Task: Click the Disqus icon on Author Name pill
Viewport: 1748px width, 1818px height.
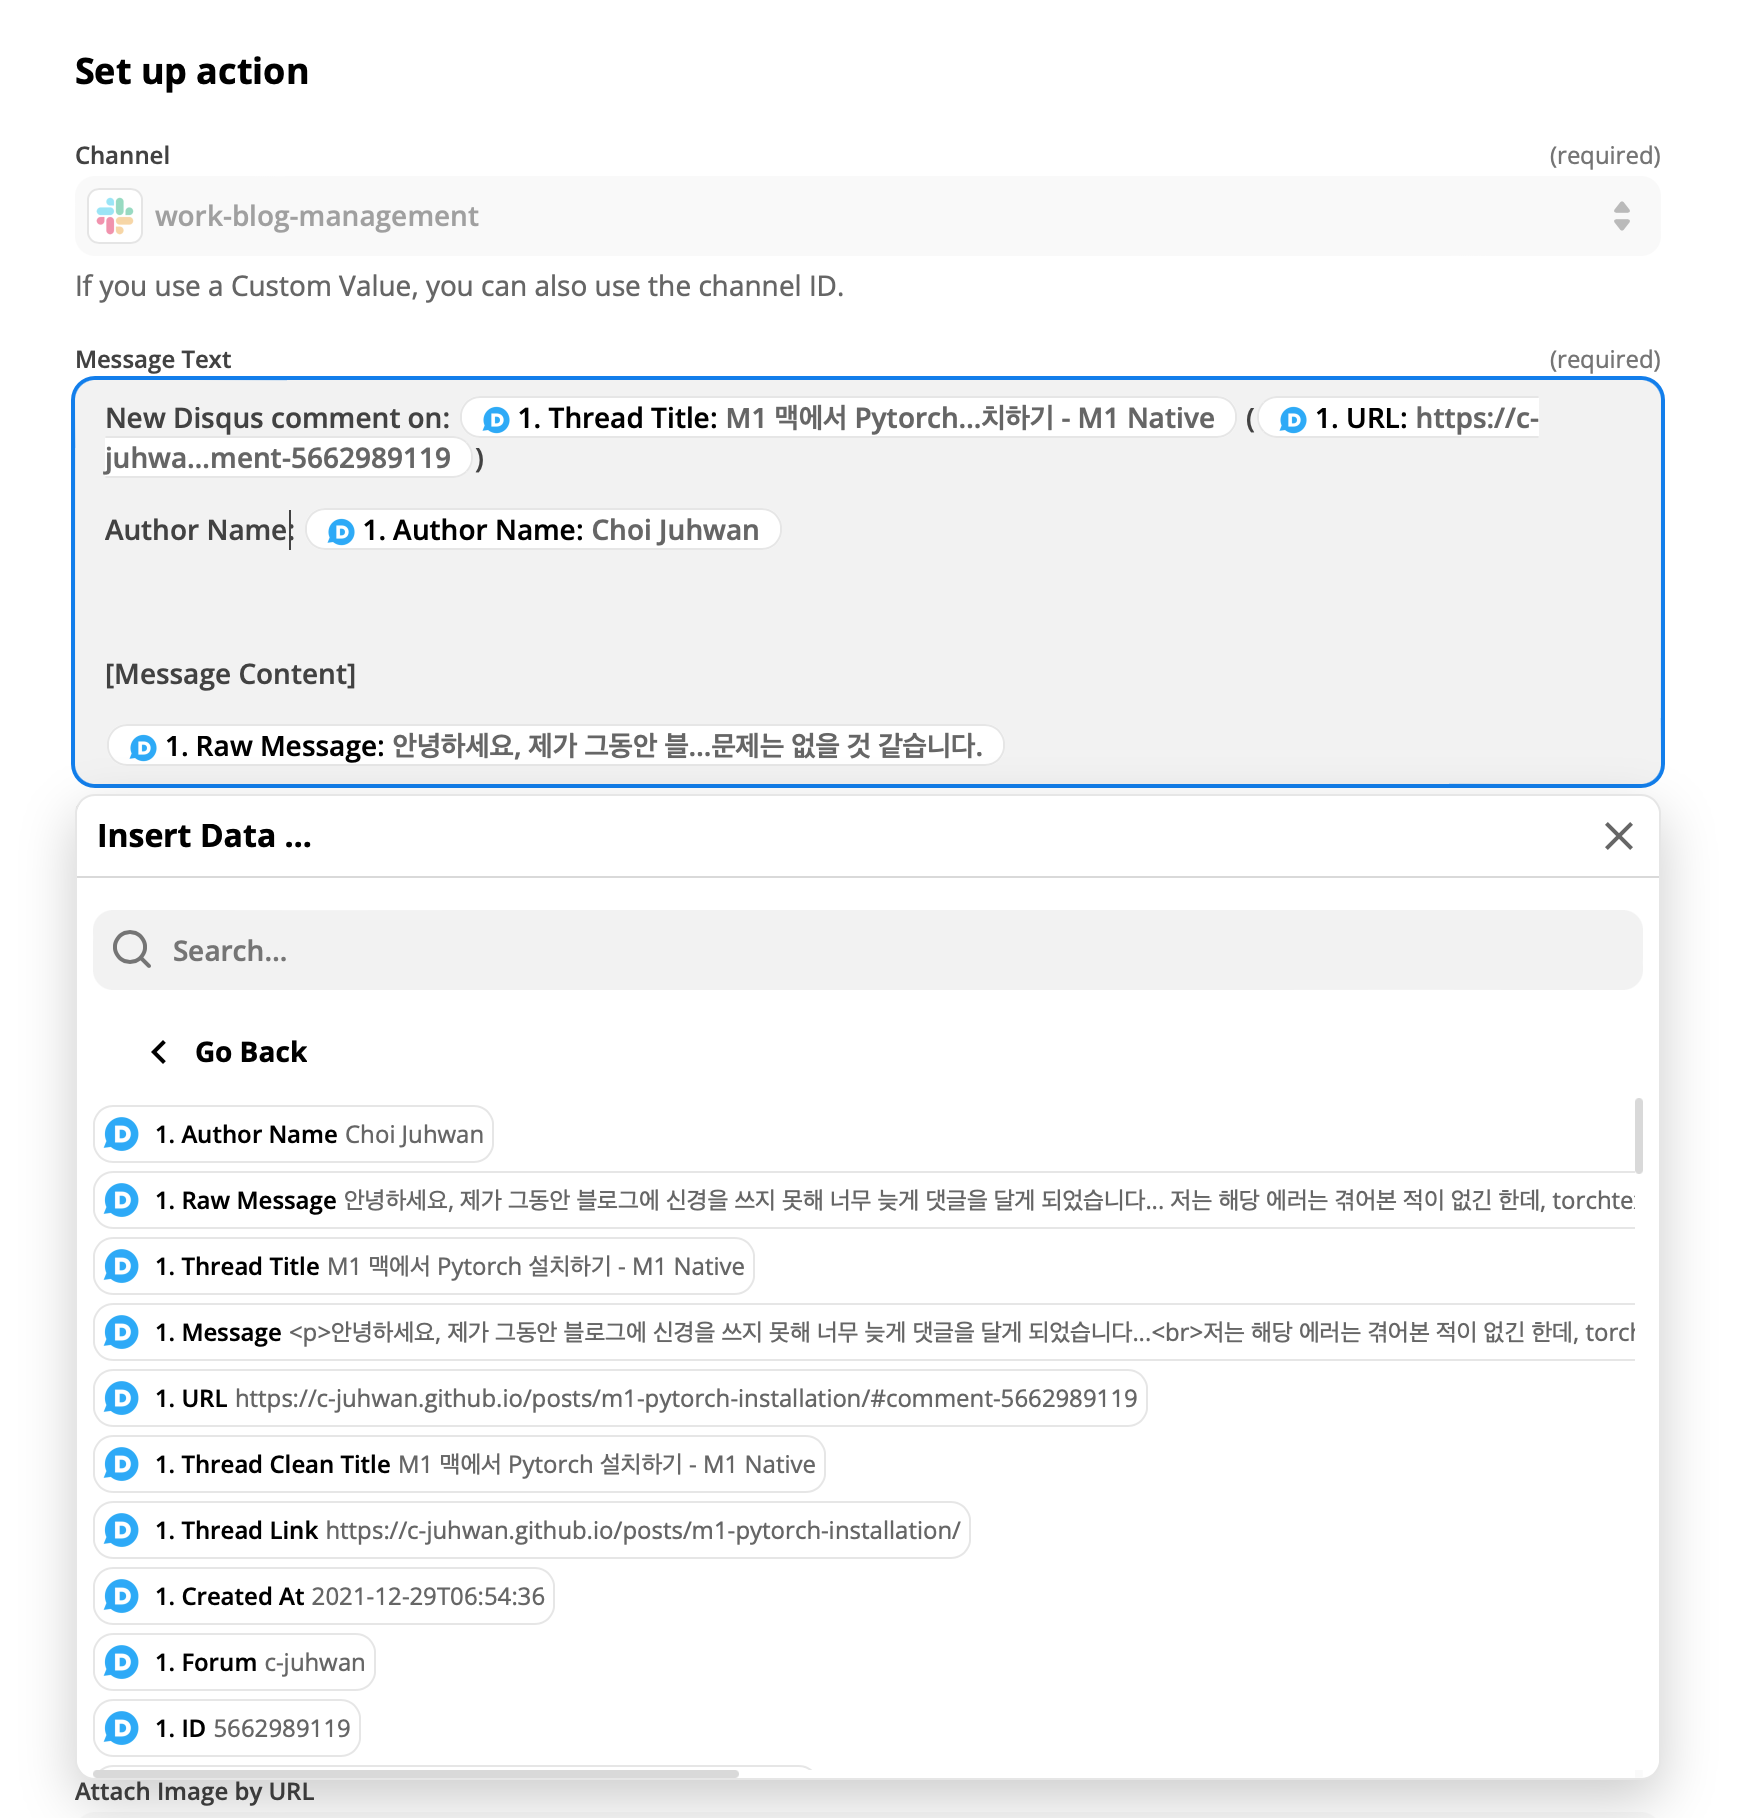Action: point(340,530)
